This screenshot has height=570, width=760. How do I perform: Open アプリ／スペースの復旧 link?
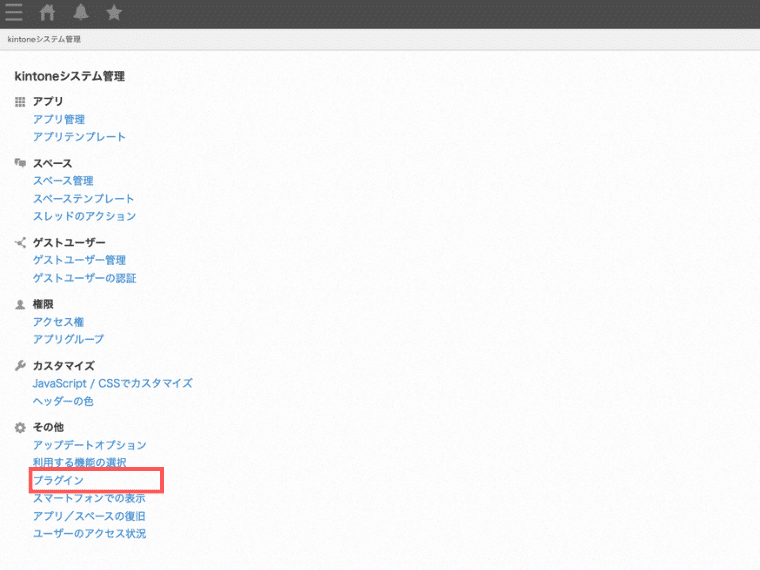pos(89,516)
